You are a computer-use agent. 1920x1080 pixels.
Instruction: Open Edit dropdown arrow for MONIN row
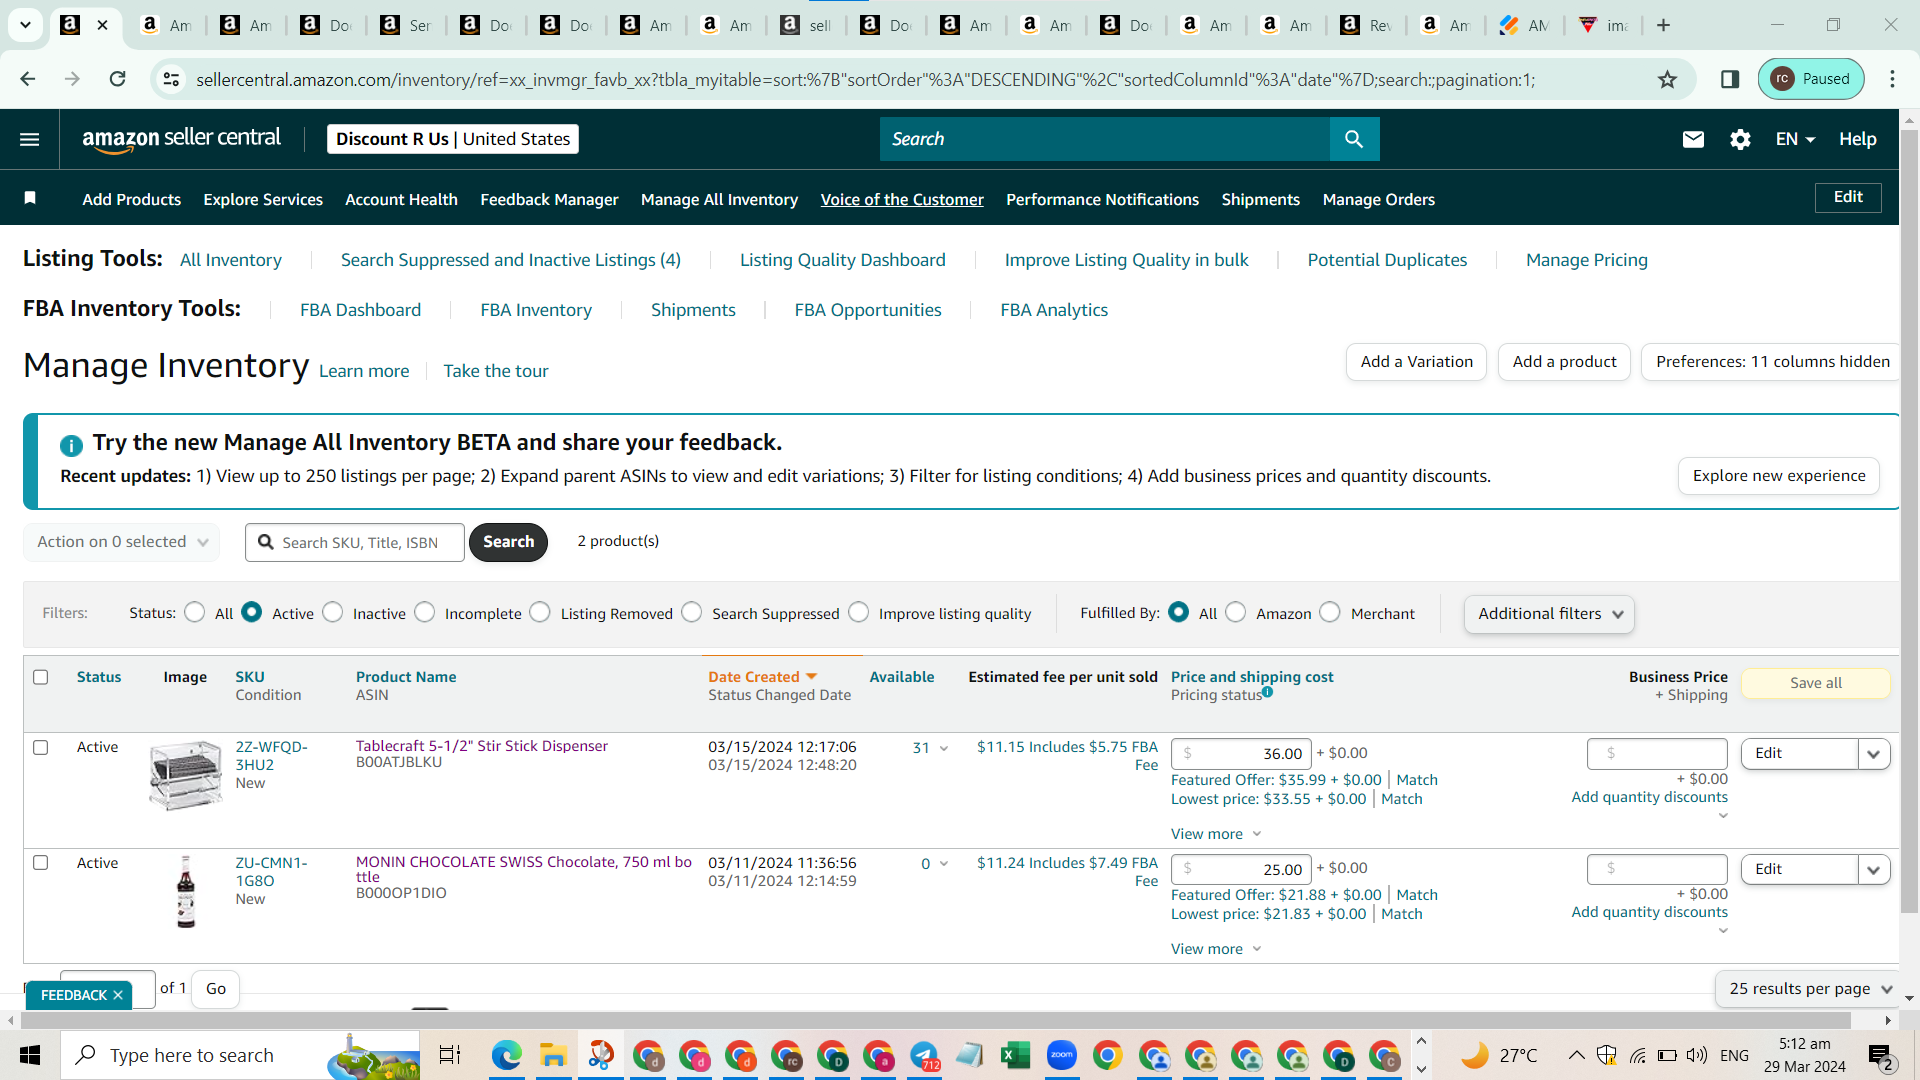click(x=1874, y=870)
